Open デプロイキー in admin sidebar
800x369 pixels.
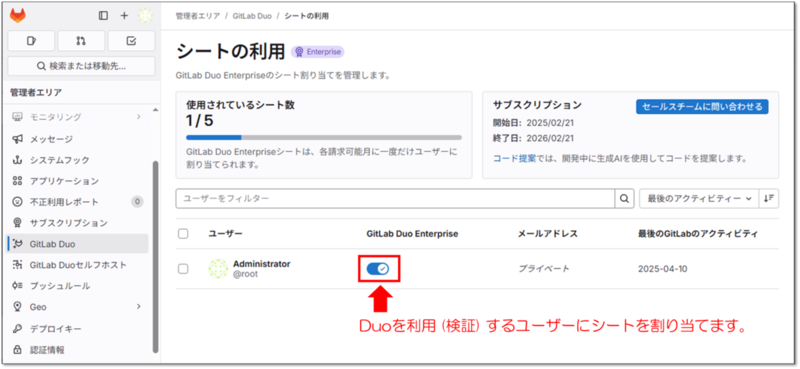click(x=78, y=328)
